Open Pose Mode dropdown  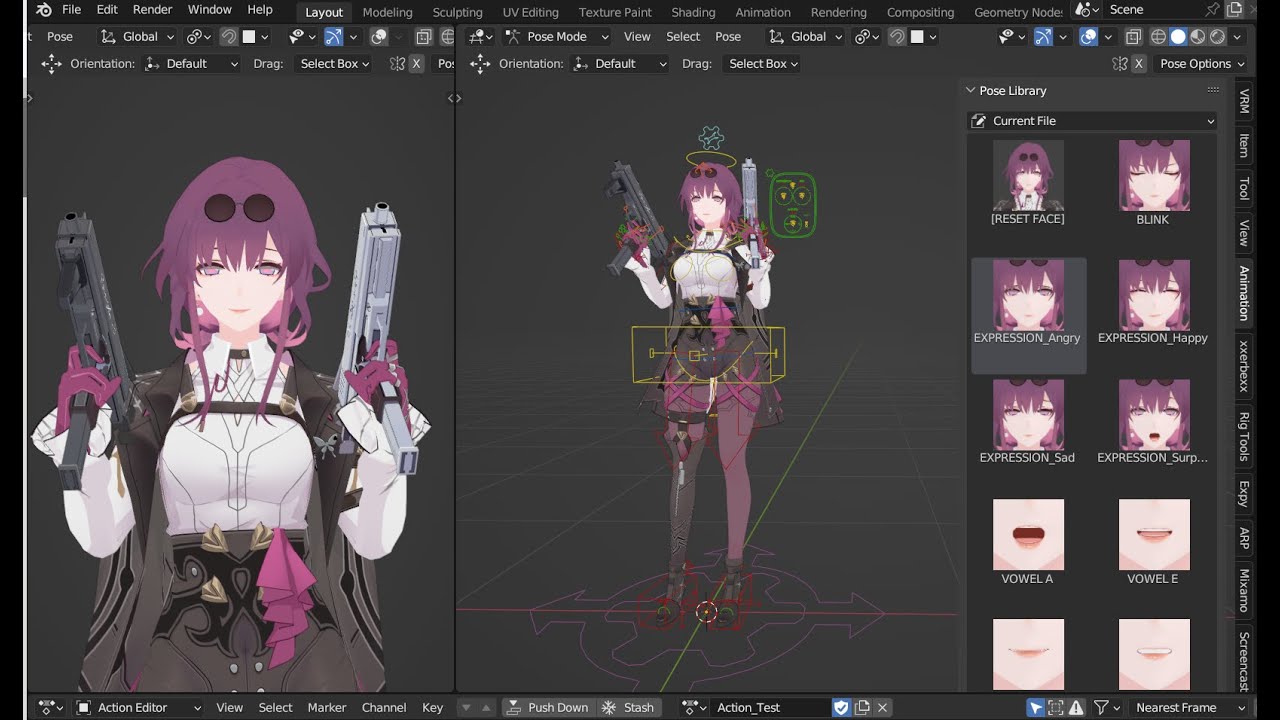pyautogui.click(x=557, y=37)
